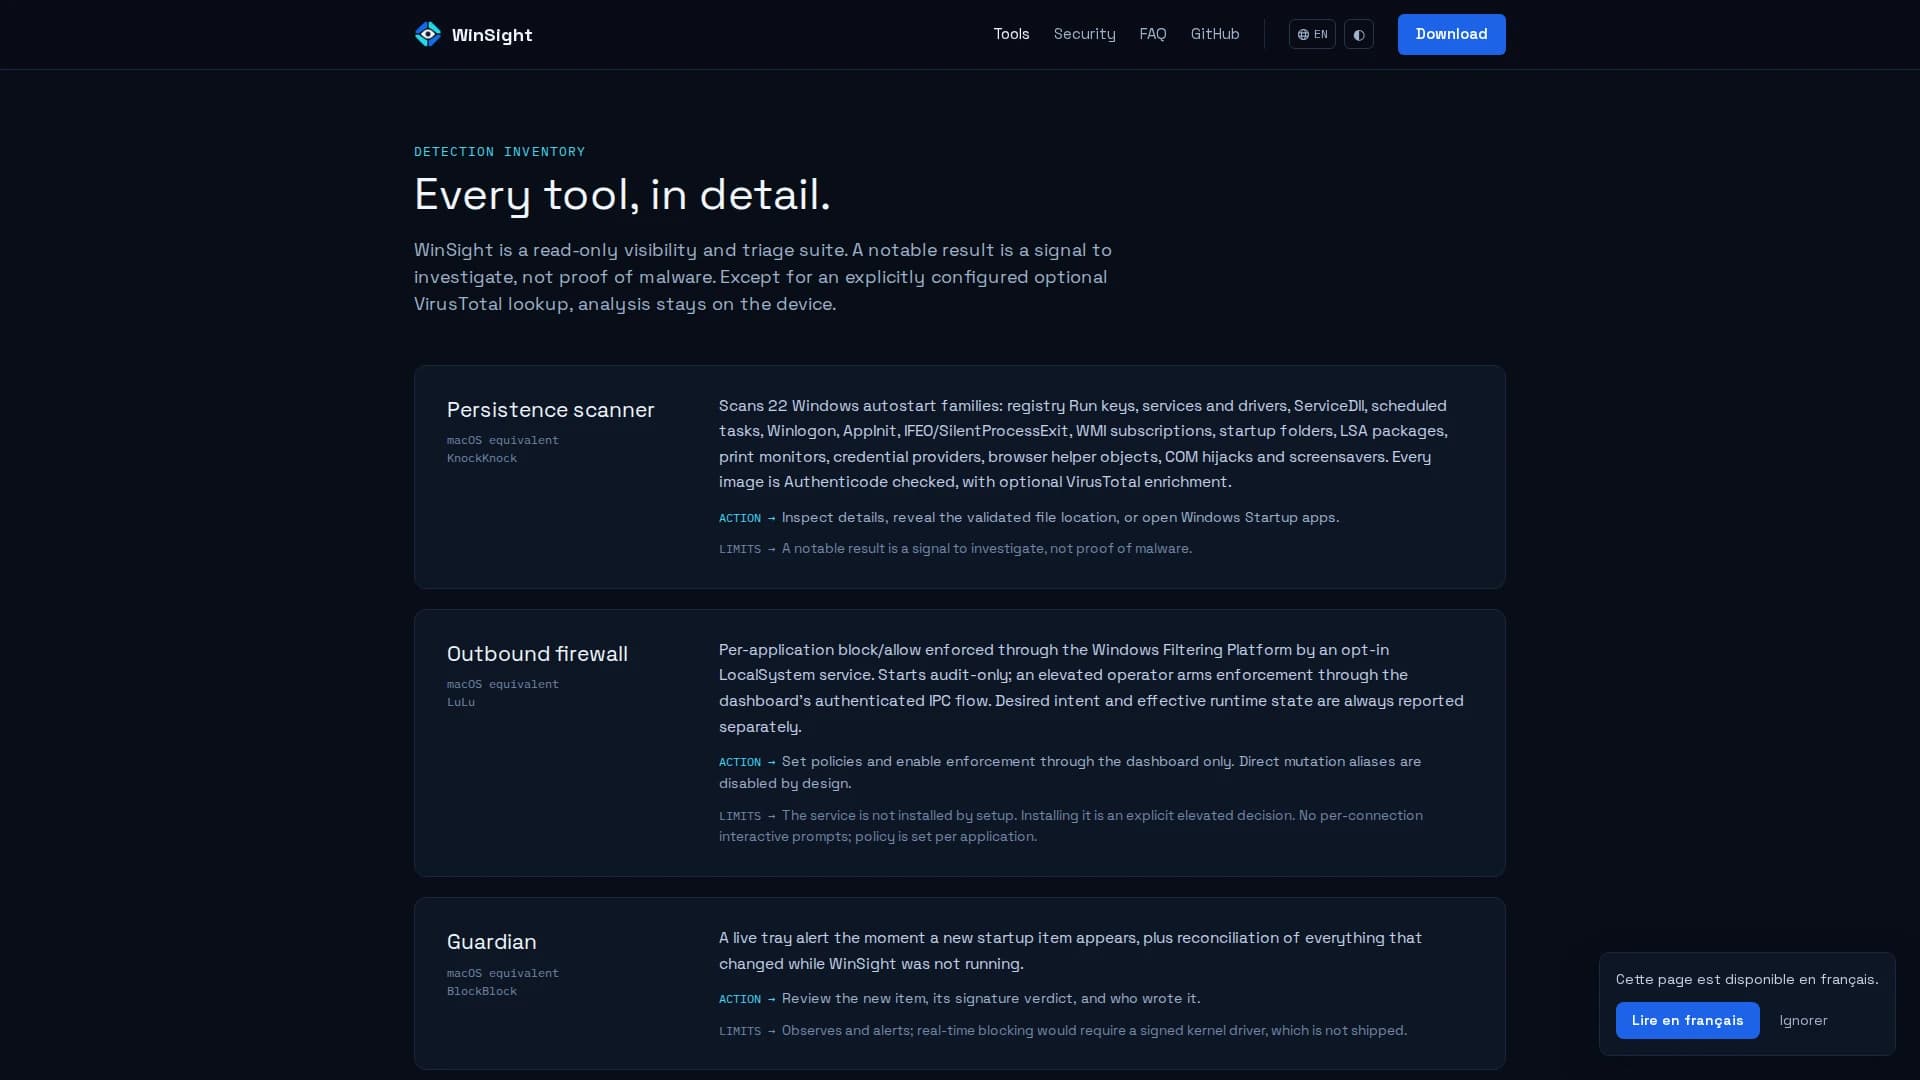Click the 'Scans 22 Windows autostart families' description

[x=1084, y=444]
